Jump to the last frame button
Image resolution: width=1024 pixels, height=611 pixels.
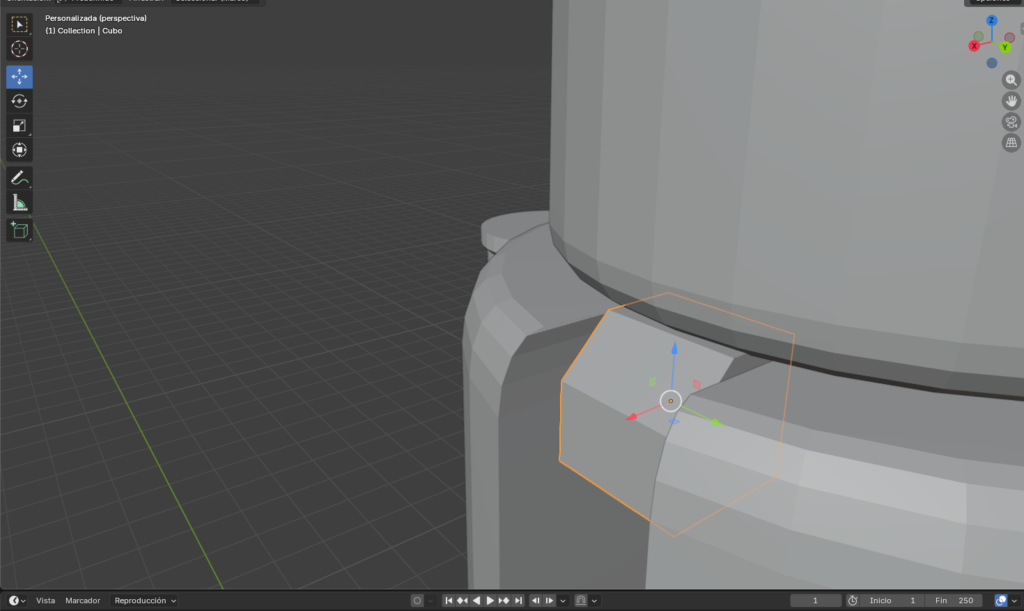pyautogui.click(x=518, y=601)
